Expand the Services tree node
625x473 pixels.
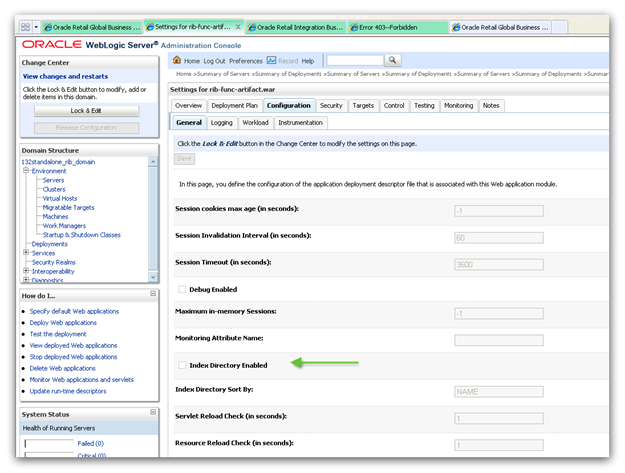point(26,253)
